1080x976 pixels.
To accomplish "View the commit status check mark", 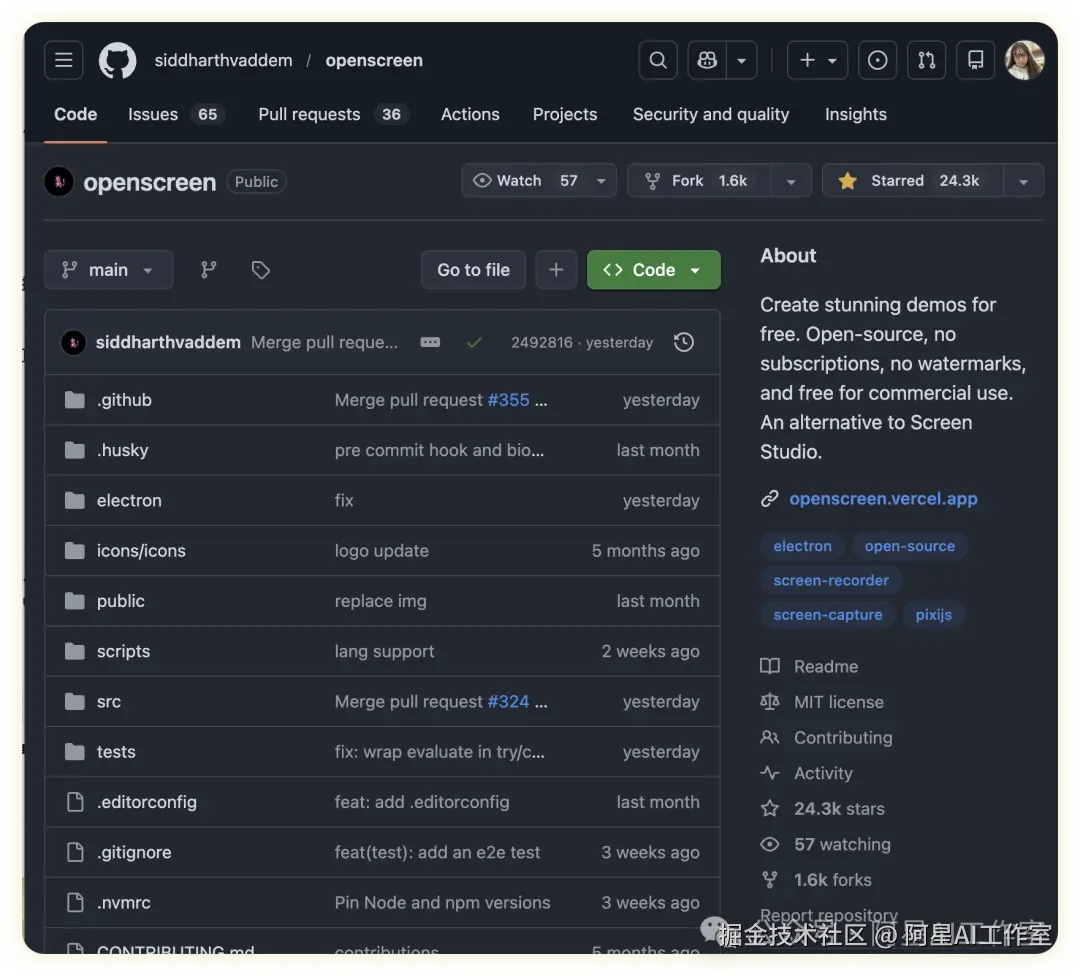I will 474,342.
